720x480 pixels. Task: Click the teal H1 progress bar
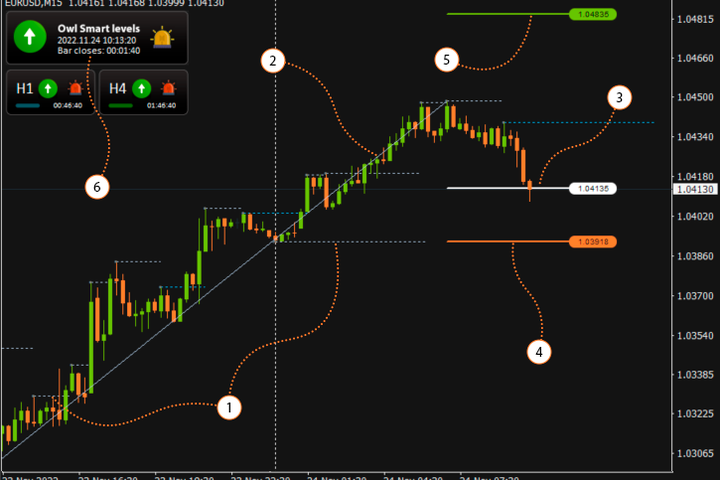point(28,106)
